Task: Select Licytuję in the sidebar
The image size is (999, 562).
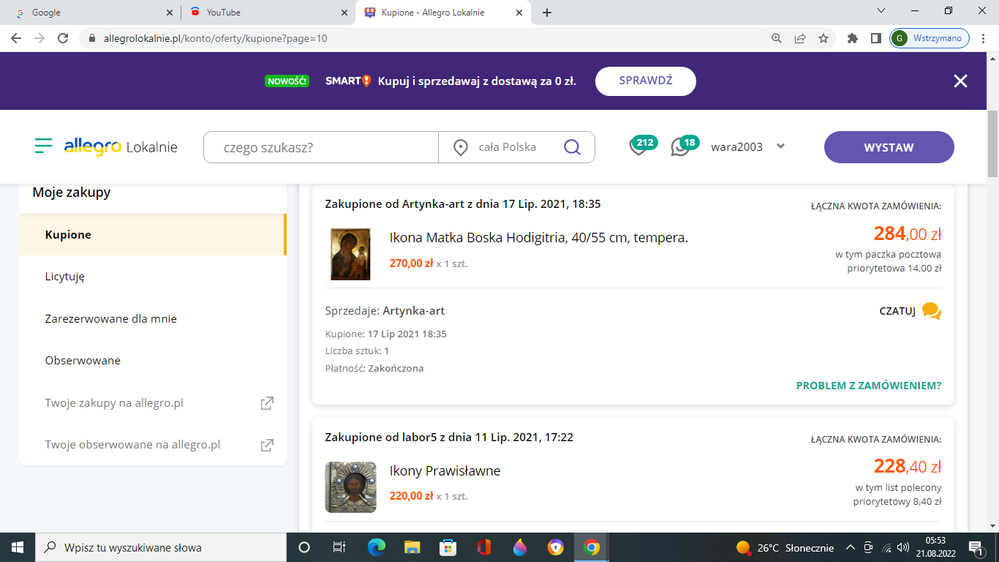Action: click(x=64, y=277)
